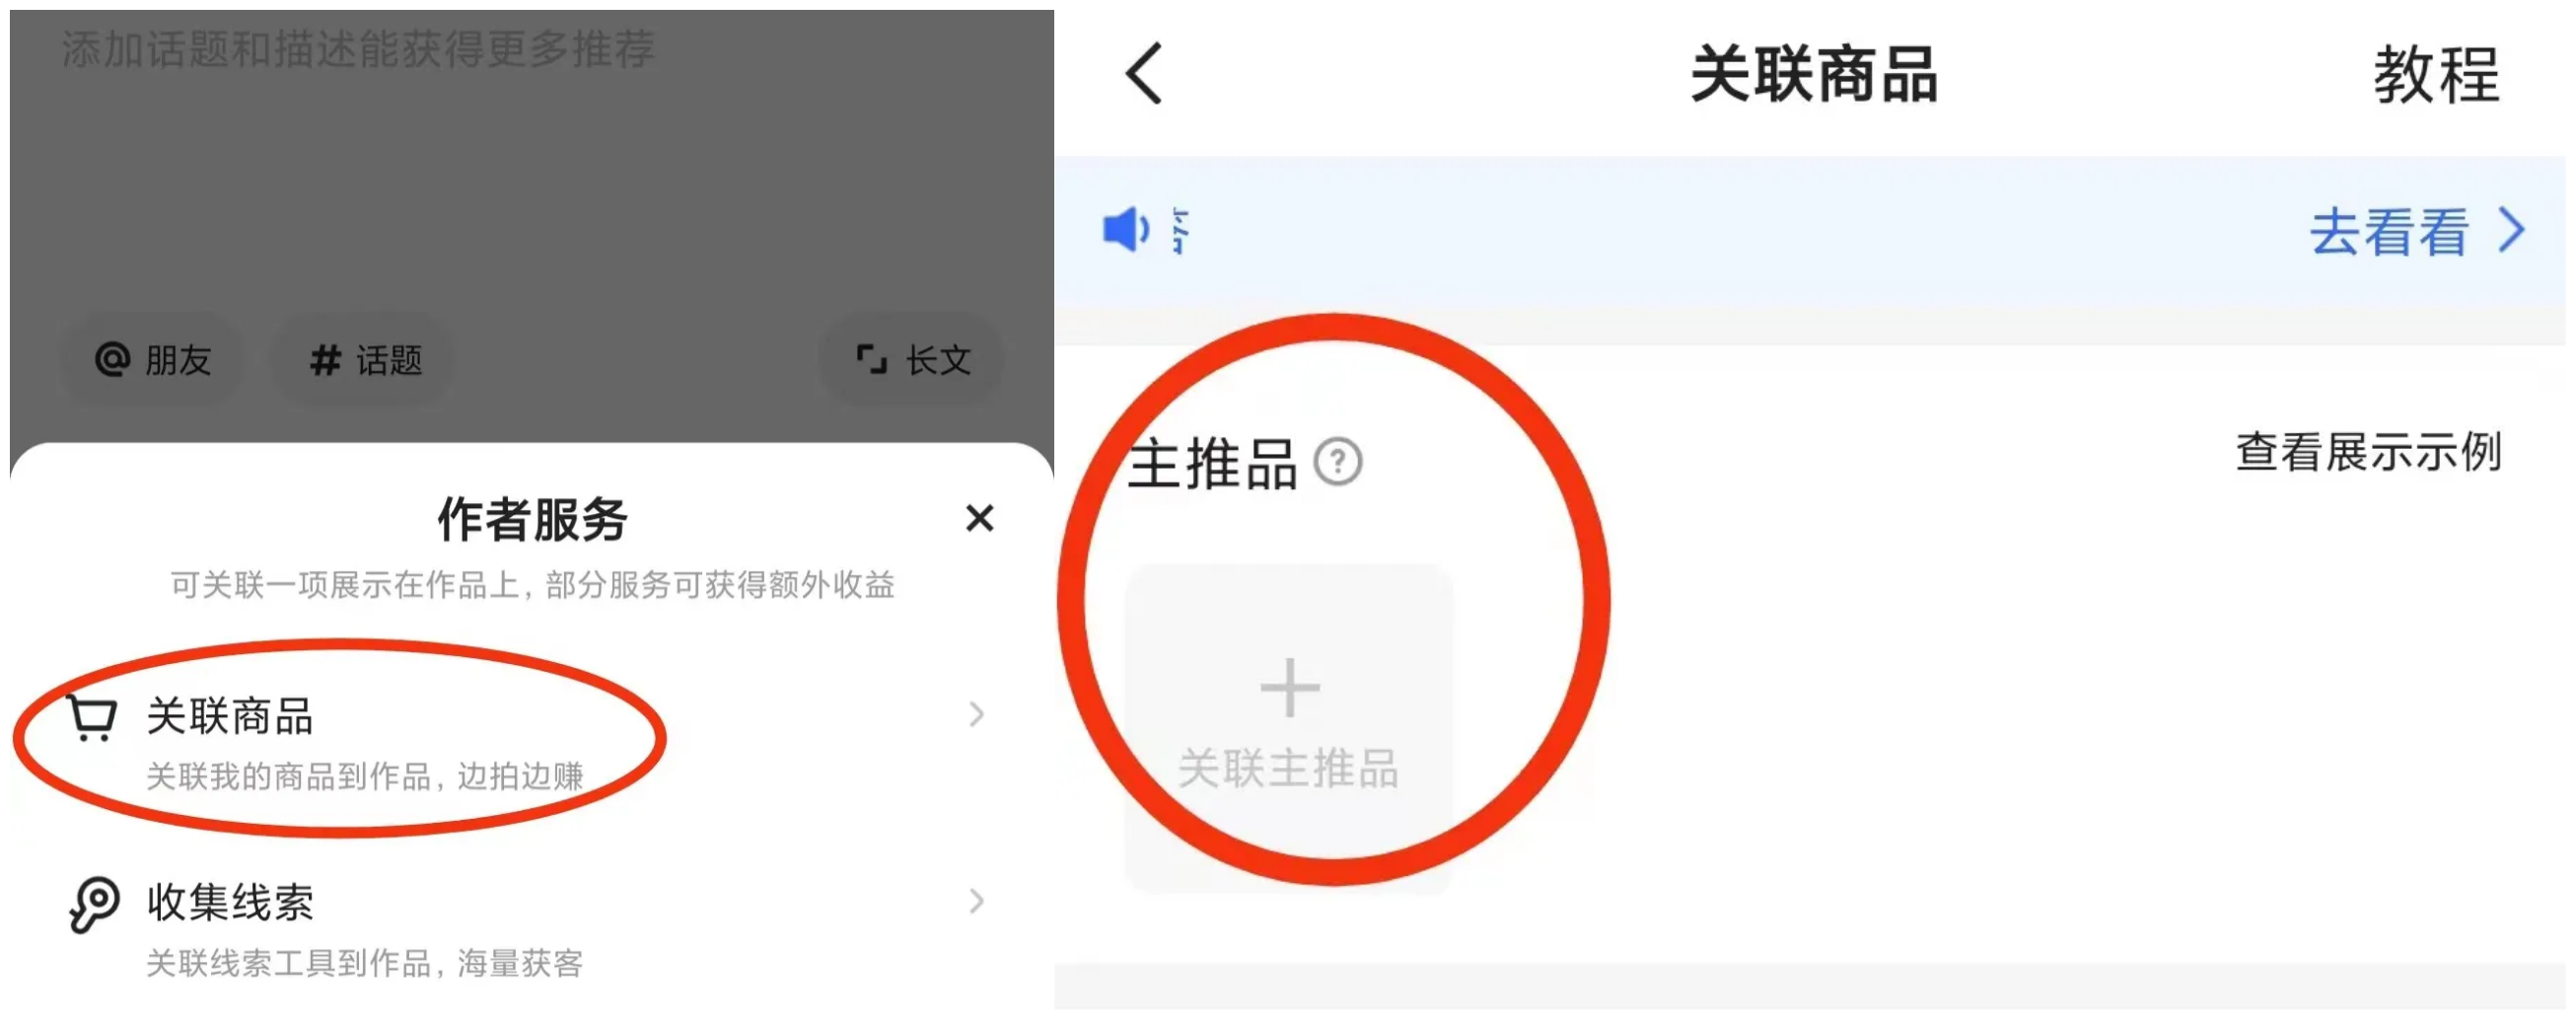
Task: Tap the plus sign to add product
Action: (x=1289, y=688)
